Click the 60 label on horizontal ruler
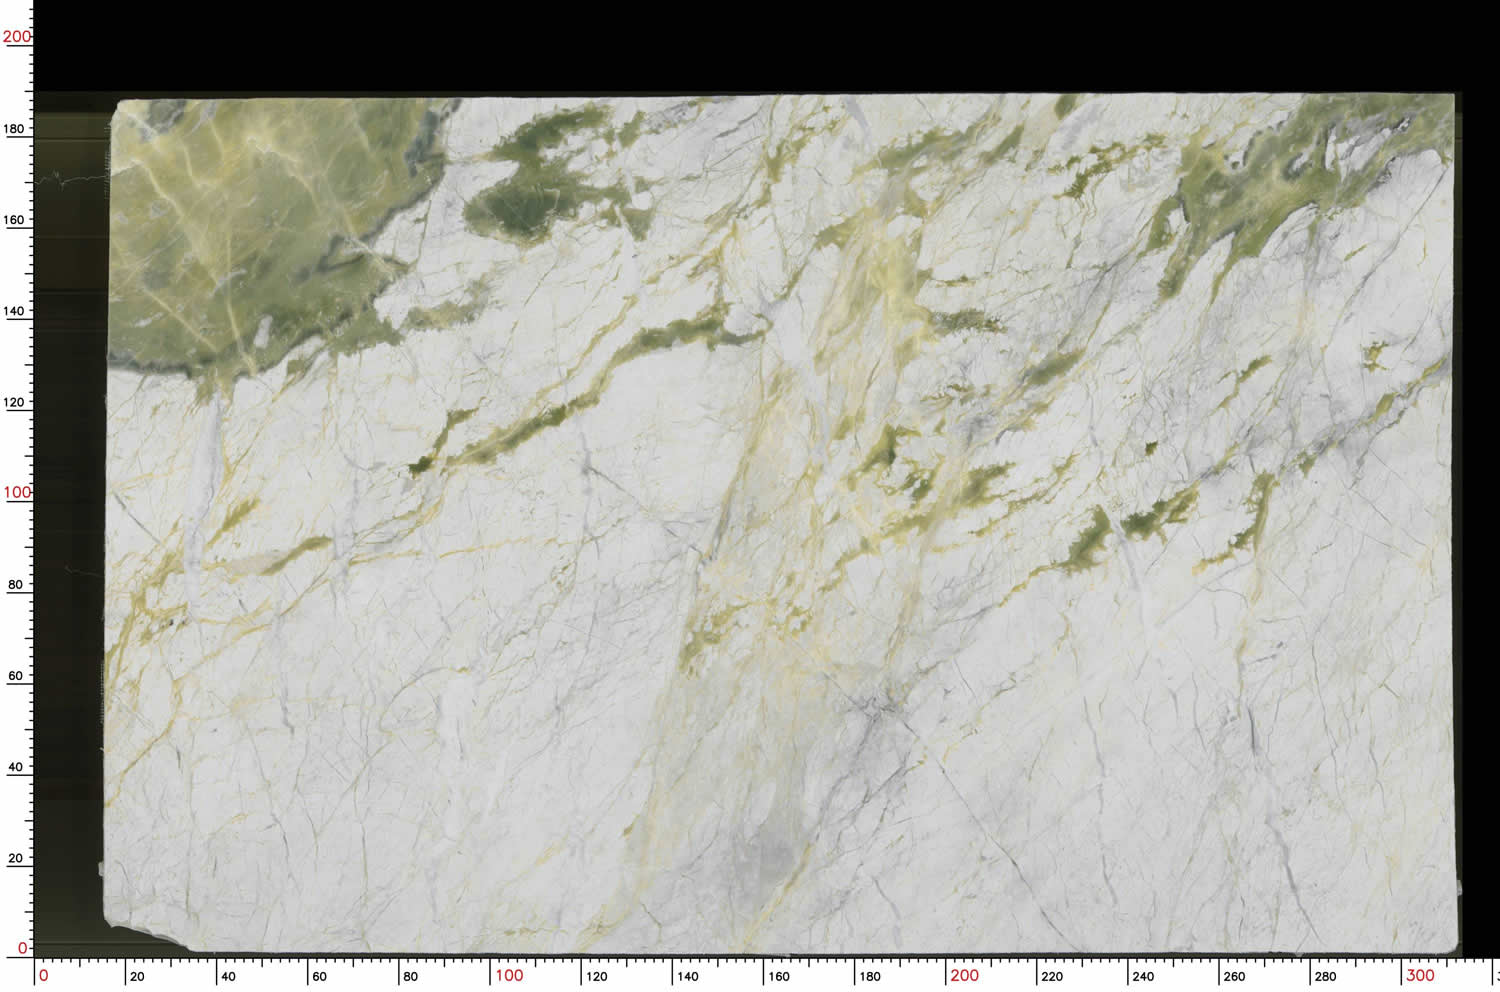 click(319, 976)
